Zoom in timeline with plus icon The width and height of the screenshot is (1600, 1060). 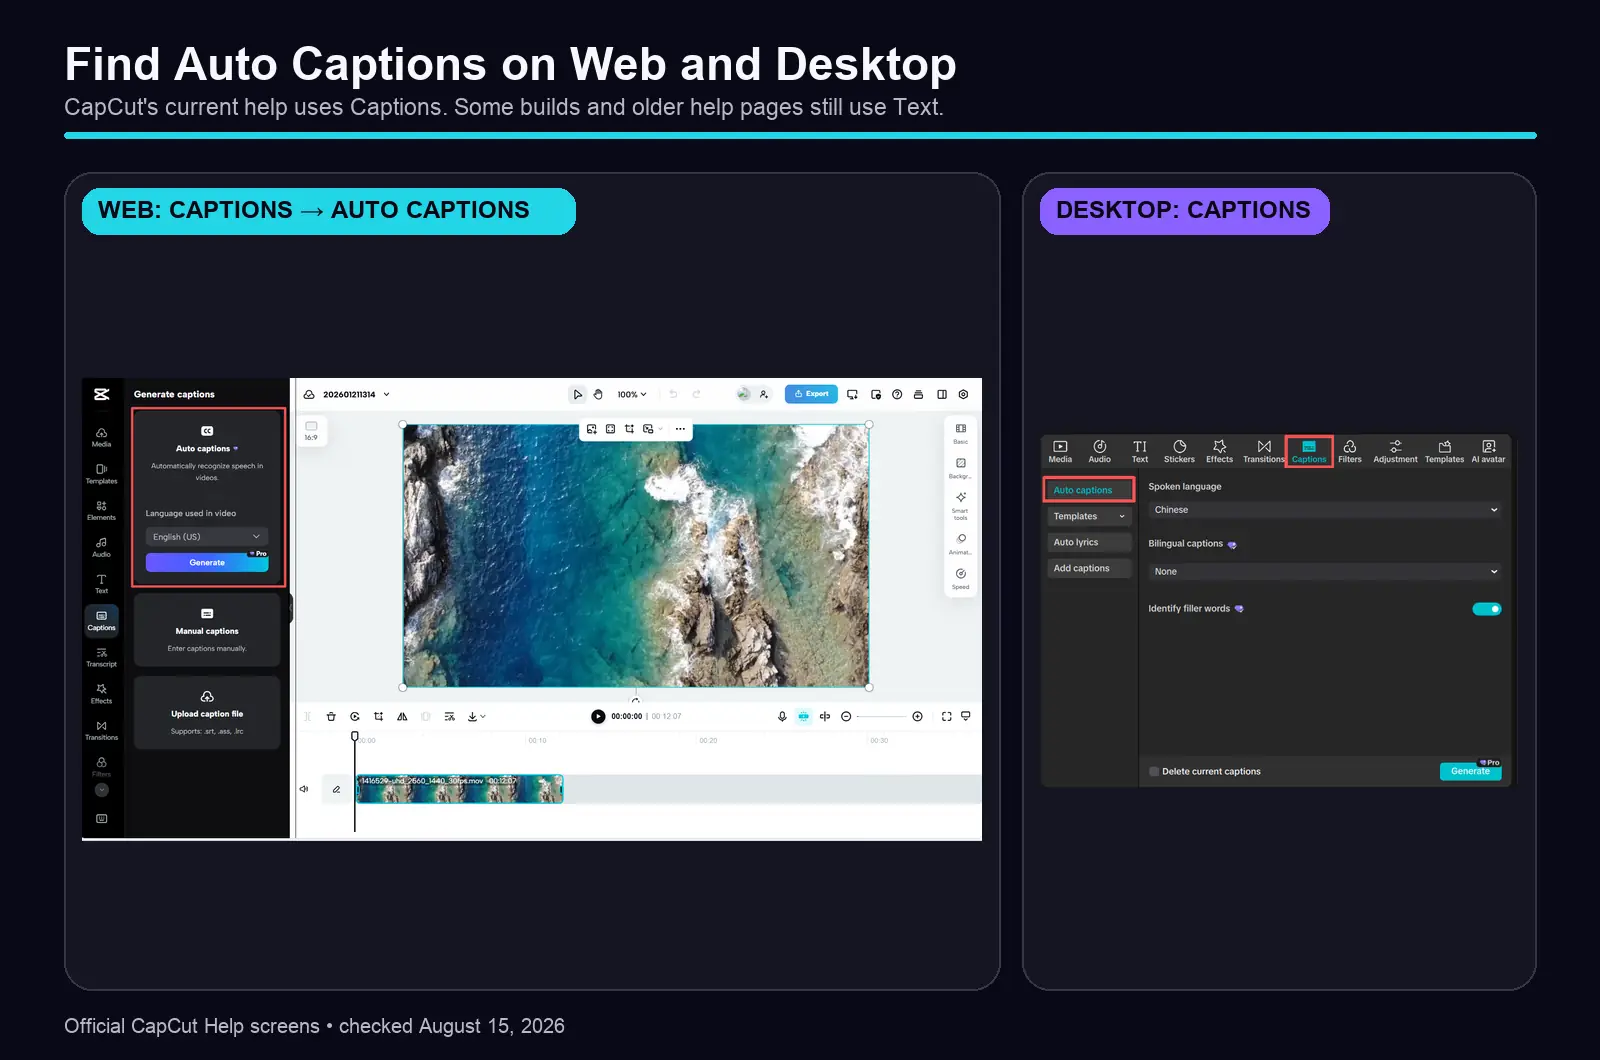(917, 716)
